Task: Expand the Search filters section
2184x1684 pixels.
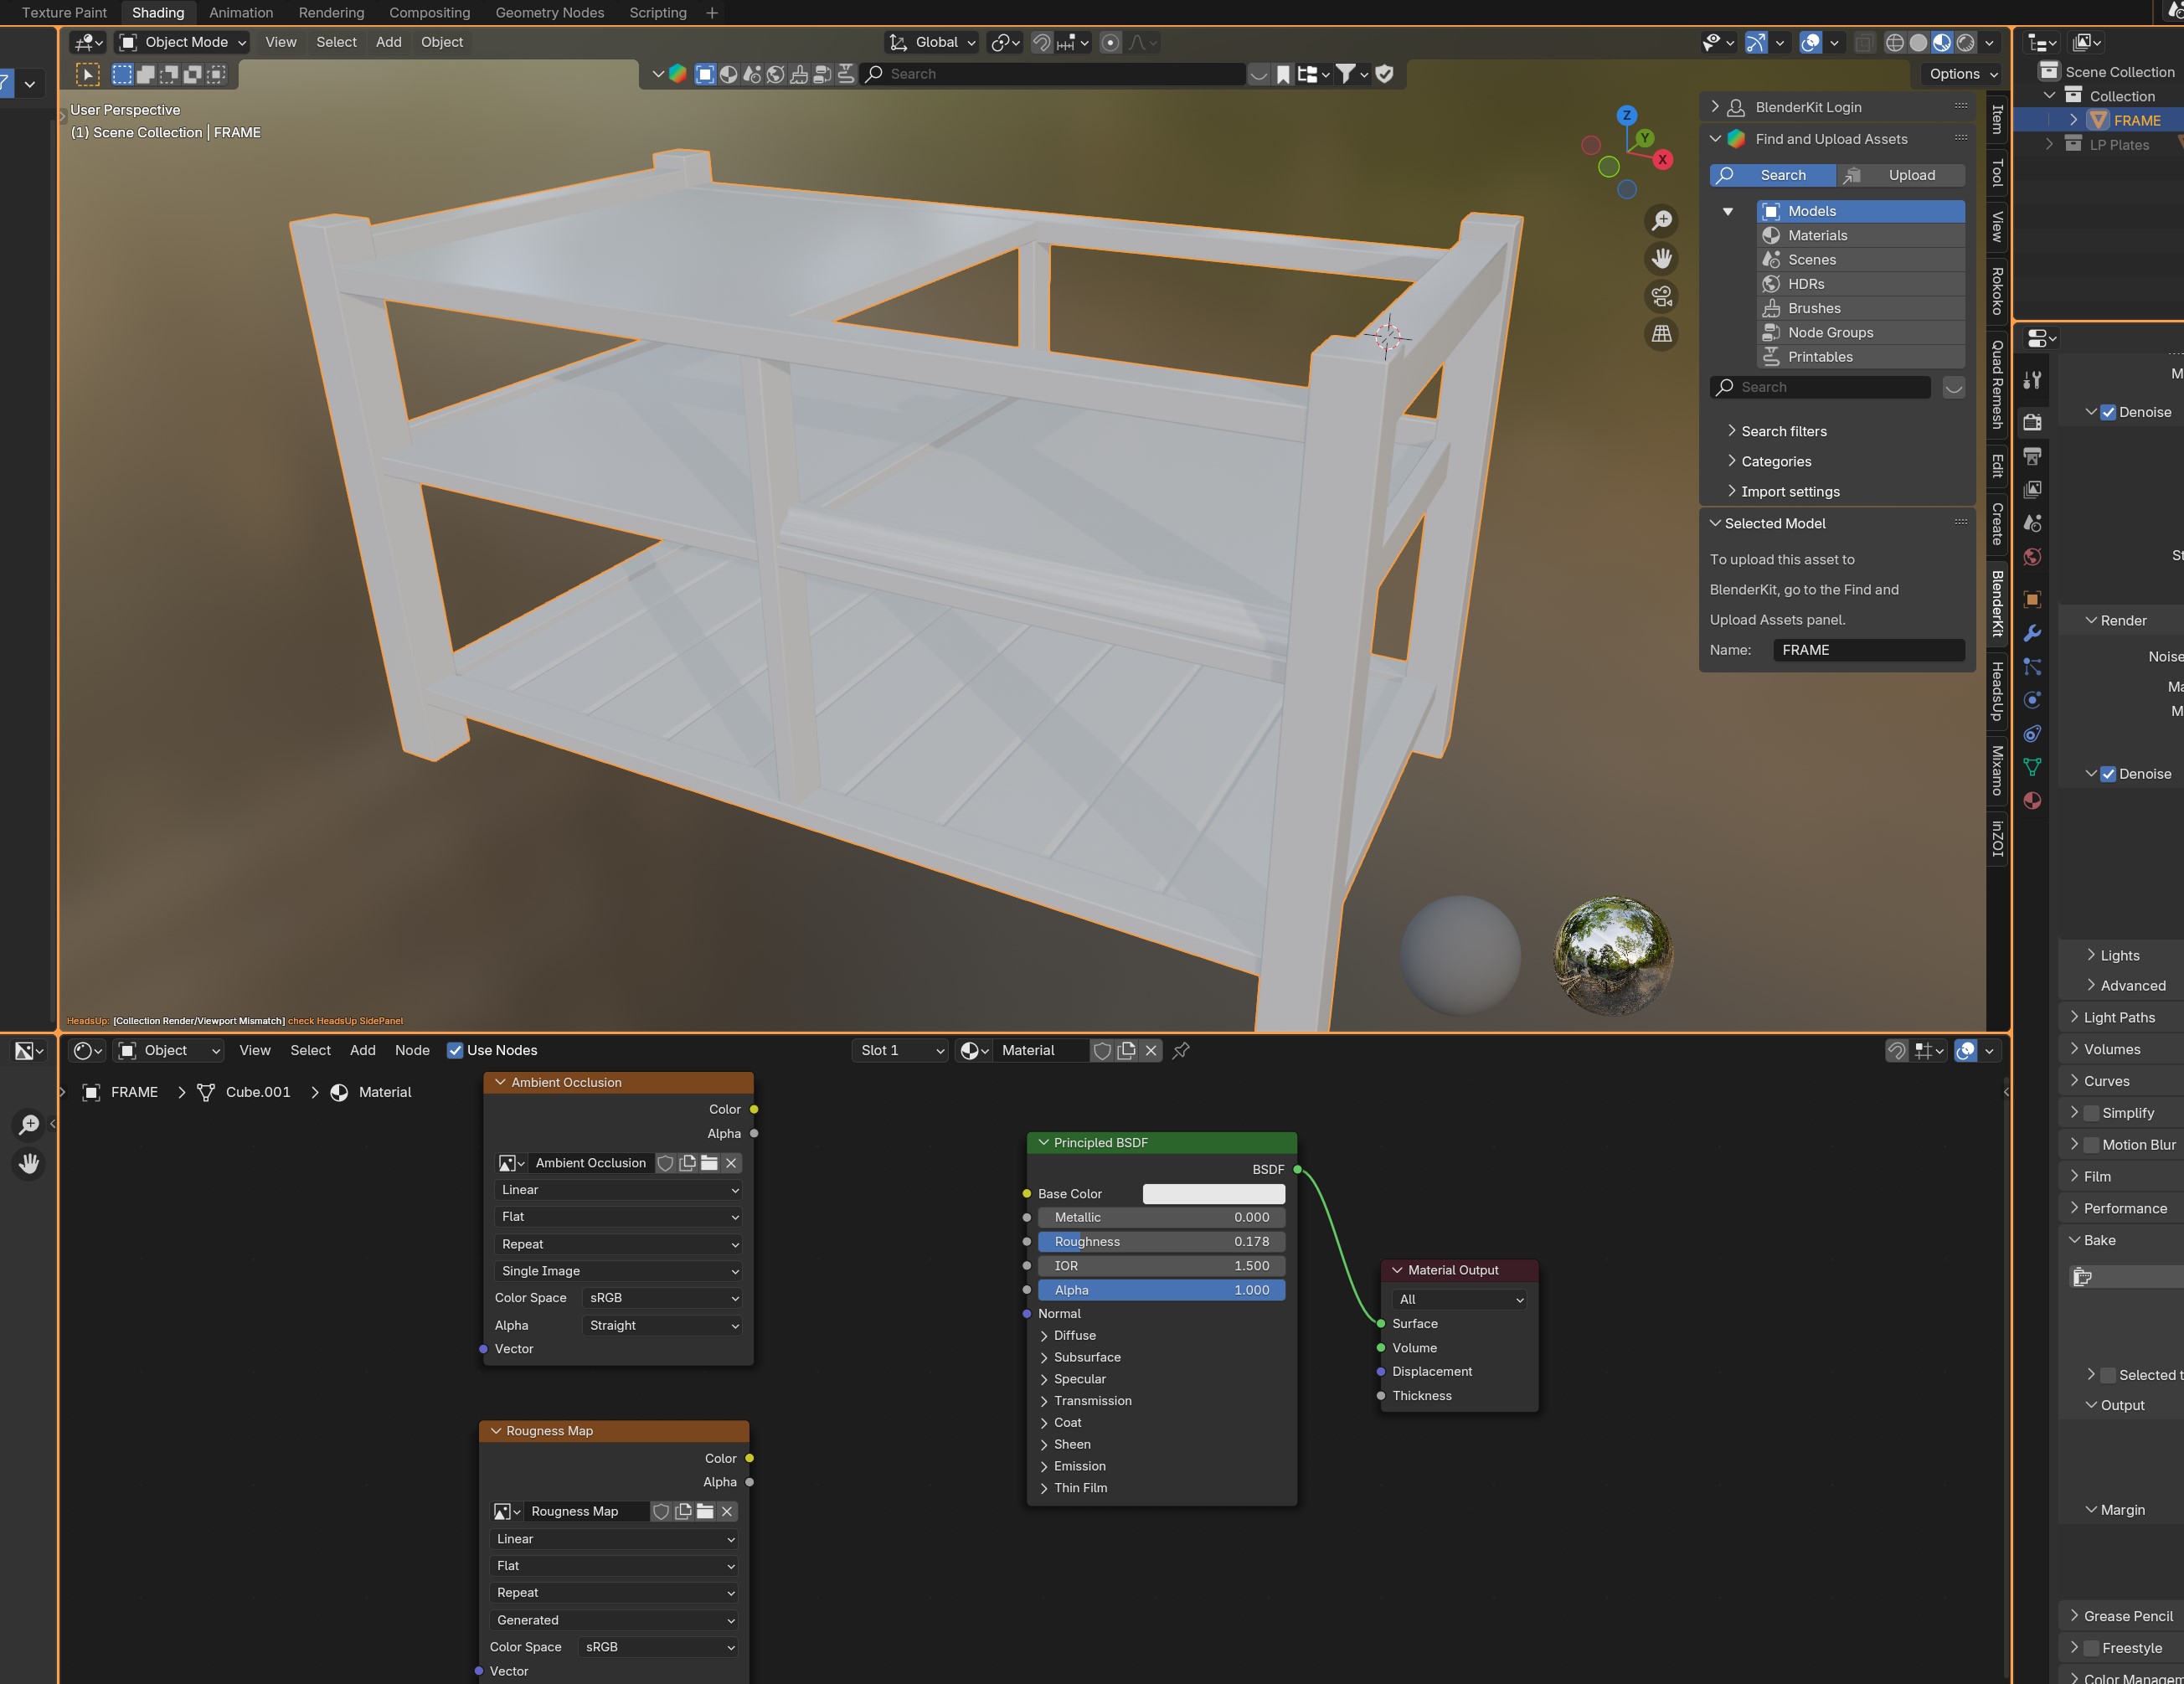Action: tap(1783, 431)
